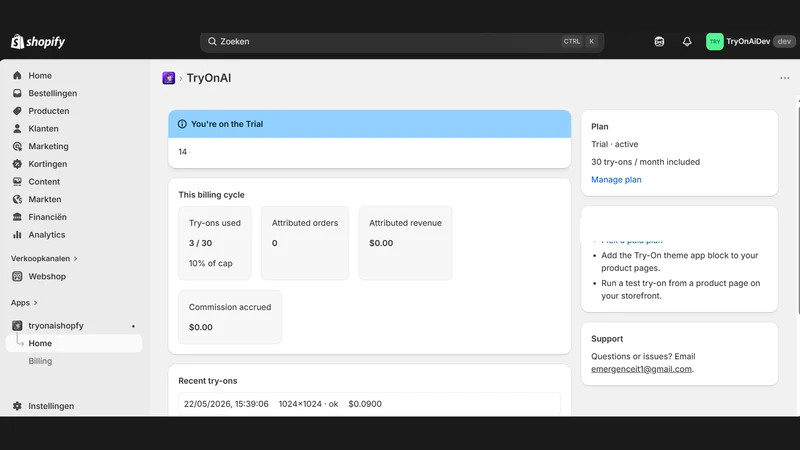800x450 pixels.
Task: Click "Recent try-ons" heading
Action: [208, 381]
